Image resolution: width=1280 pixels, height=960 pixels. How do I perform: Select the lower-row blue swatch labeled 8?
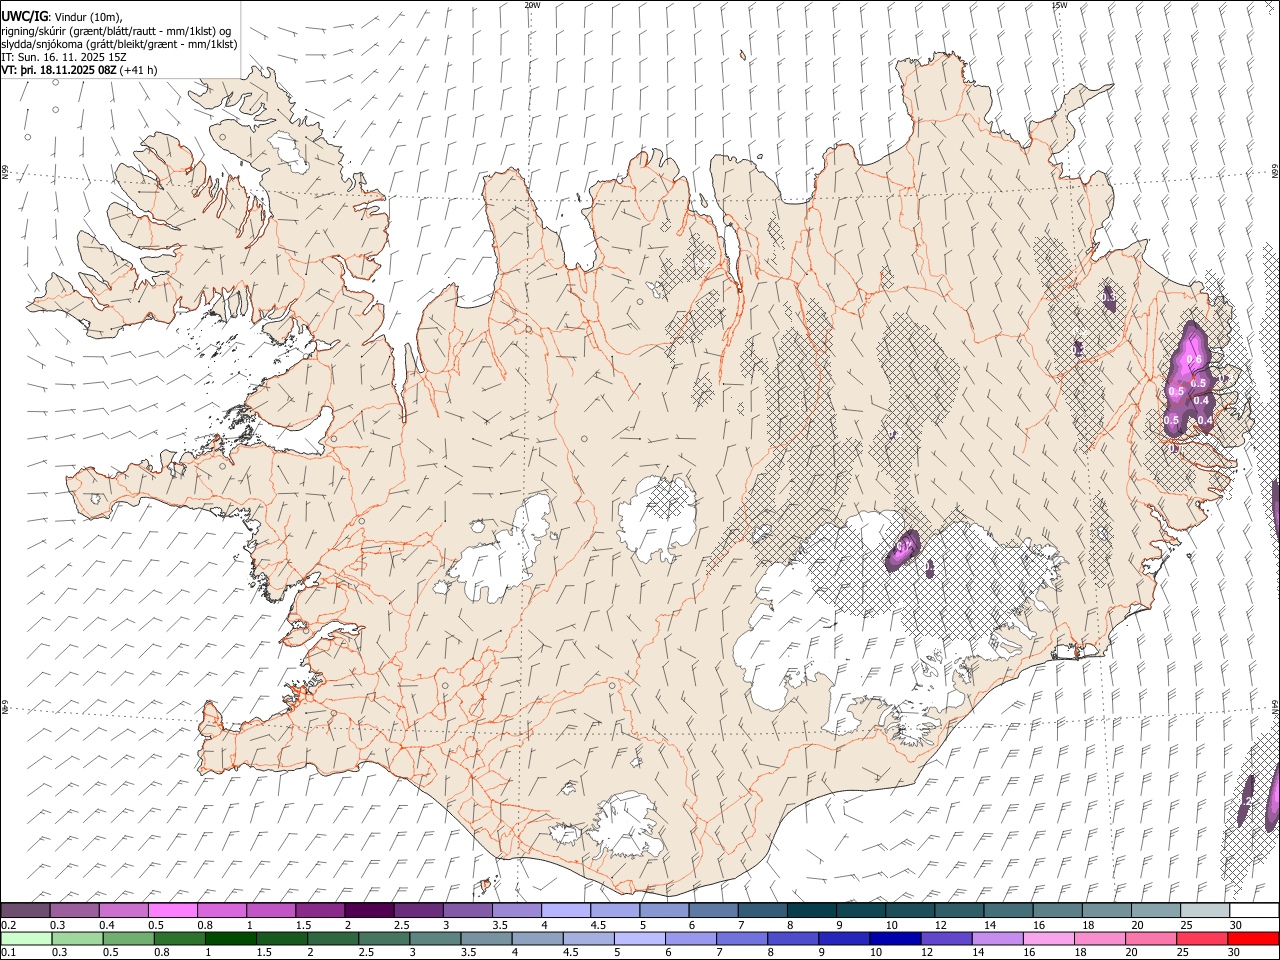point(792,938)
